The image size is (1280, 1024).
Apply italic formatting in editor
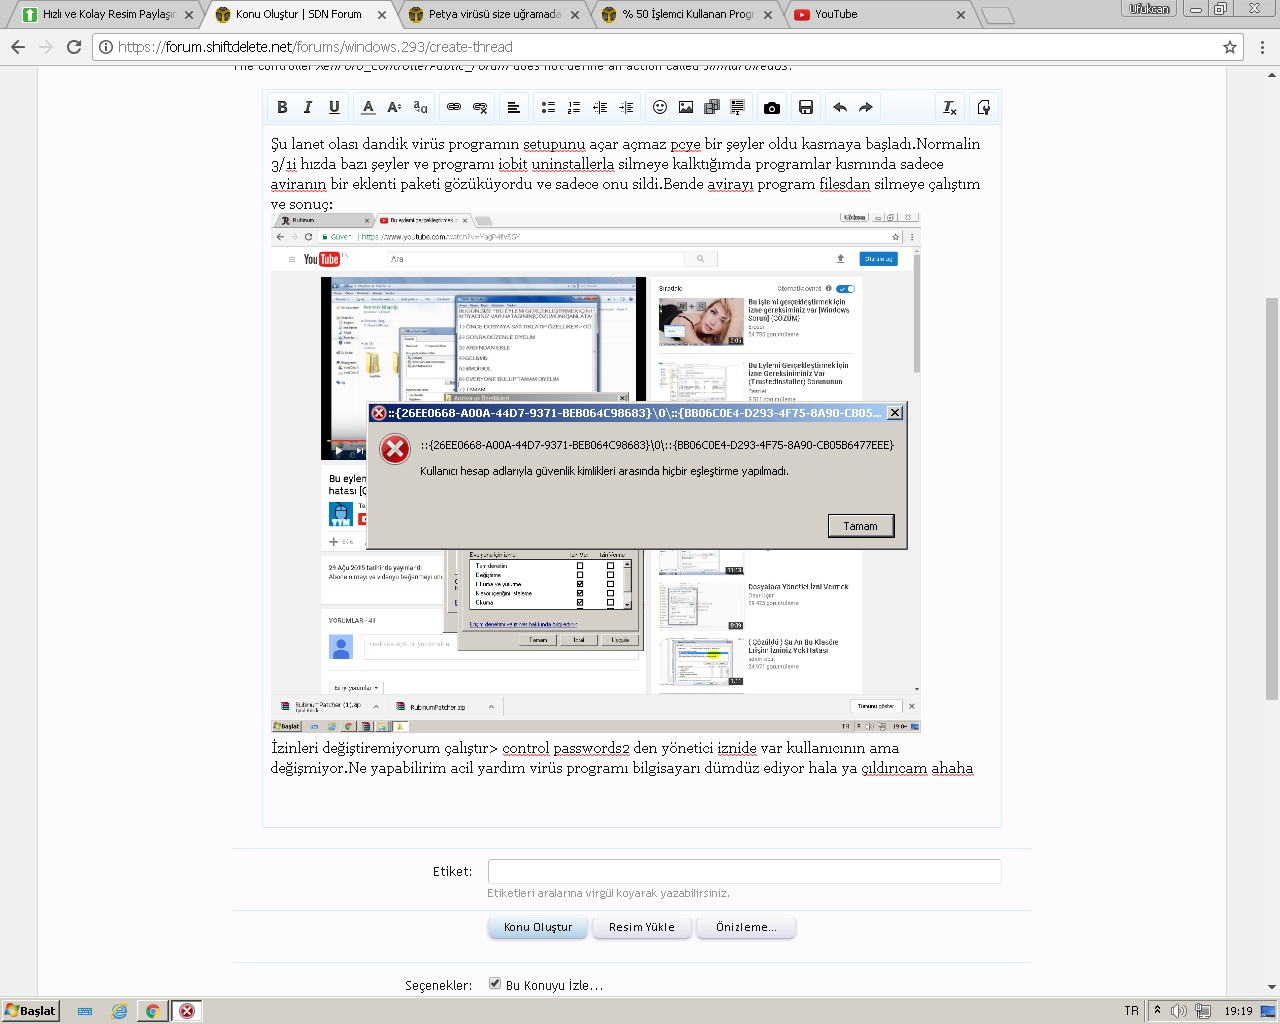pos(308,107)
